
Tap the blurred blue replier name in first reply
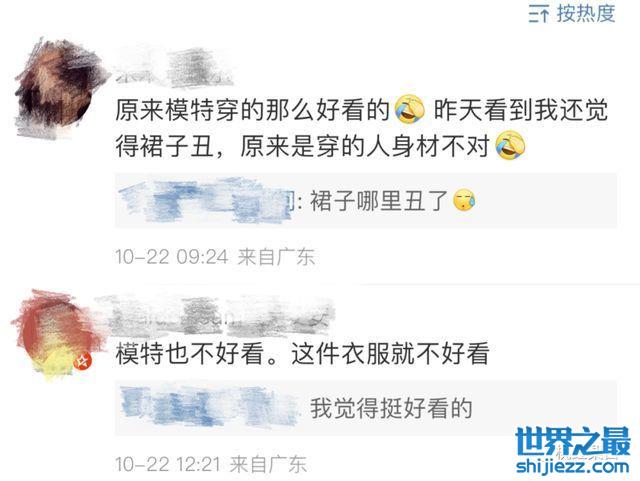click(x=206, y=200)
